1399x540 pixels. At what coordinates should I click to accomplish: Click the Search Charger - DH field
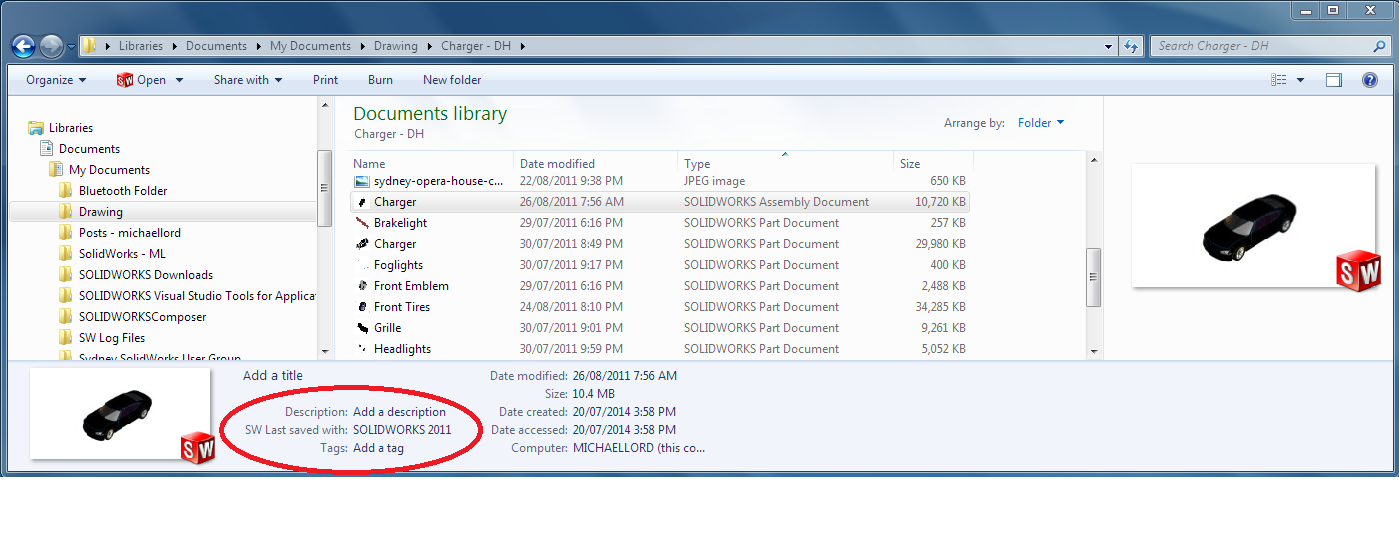click(x=1262, y=46)
